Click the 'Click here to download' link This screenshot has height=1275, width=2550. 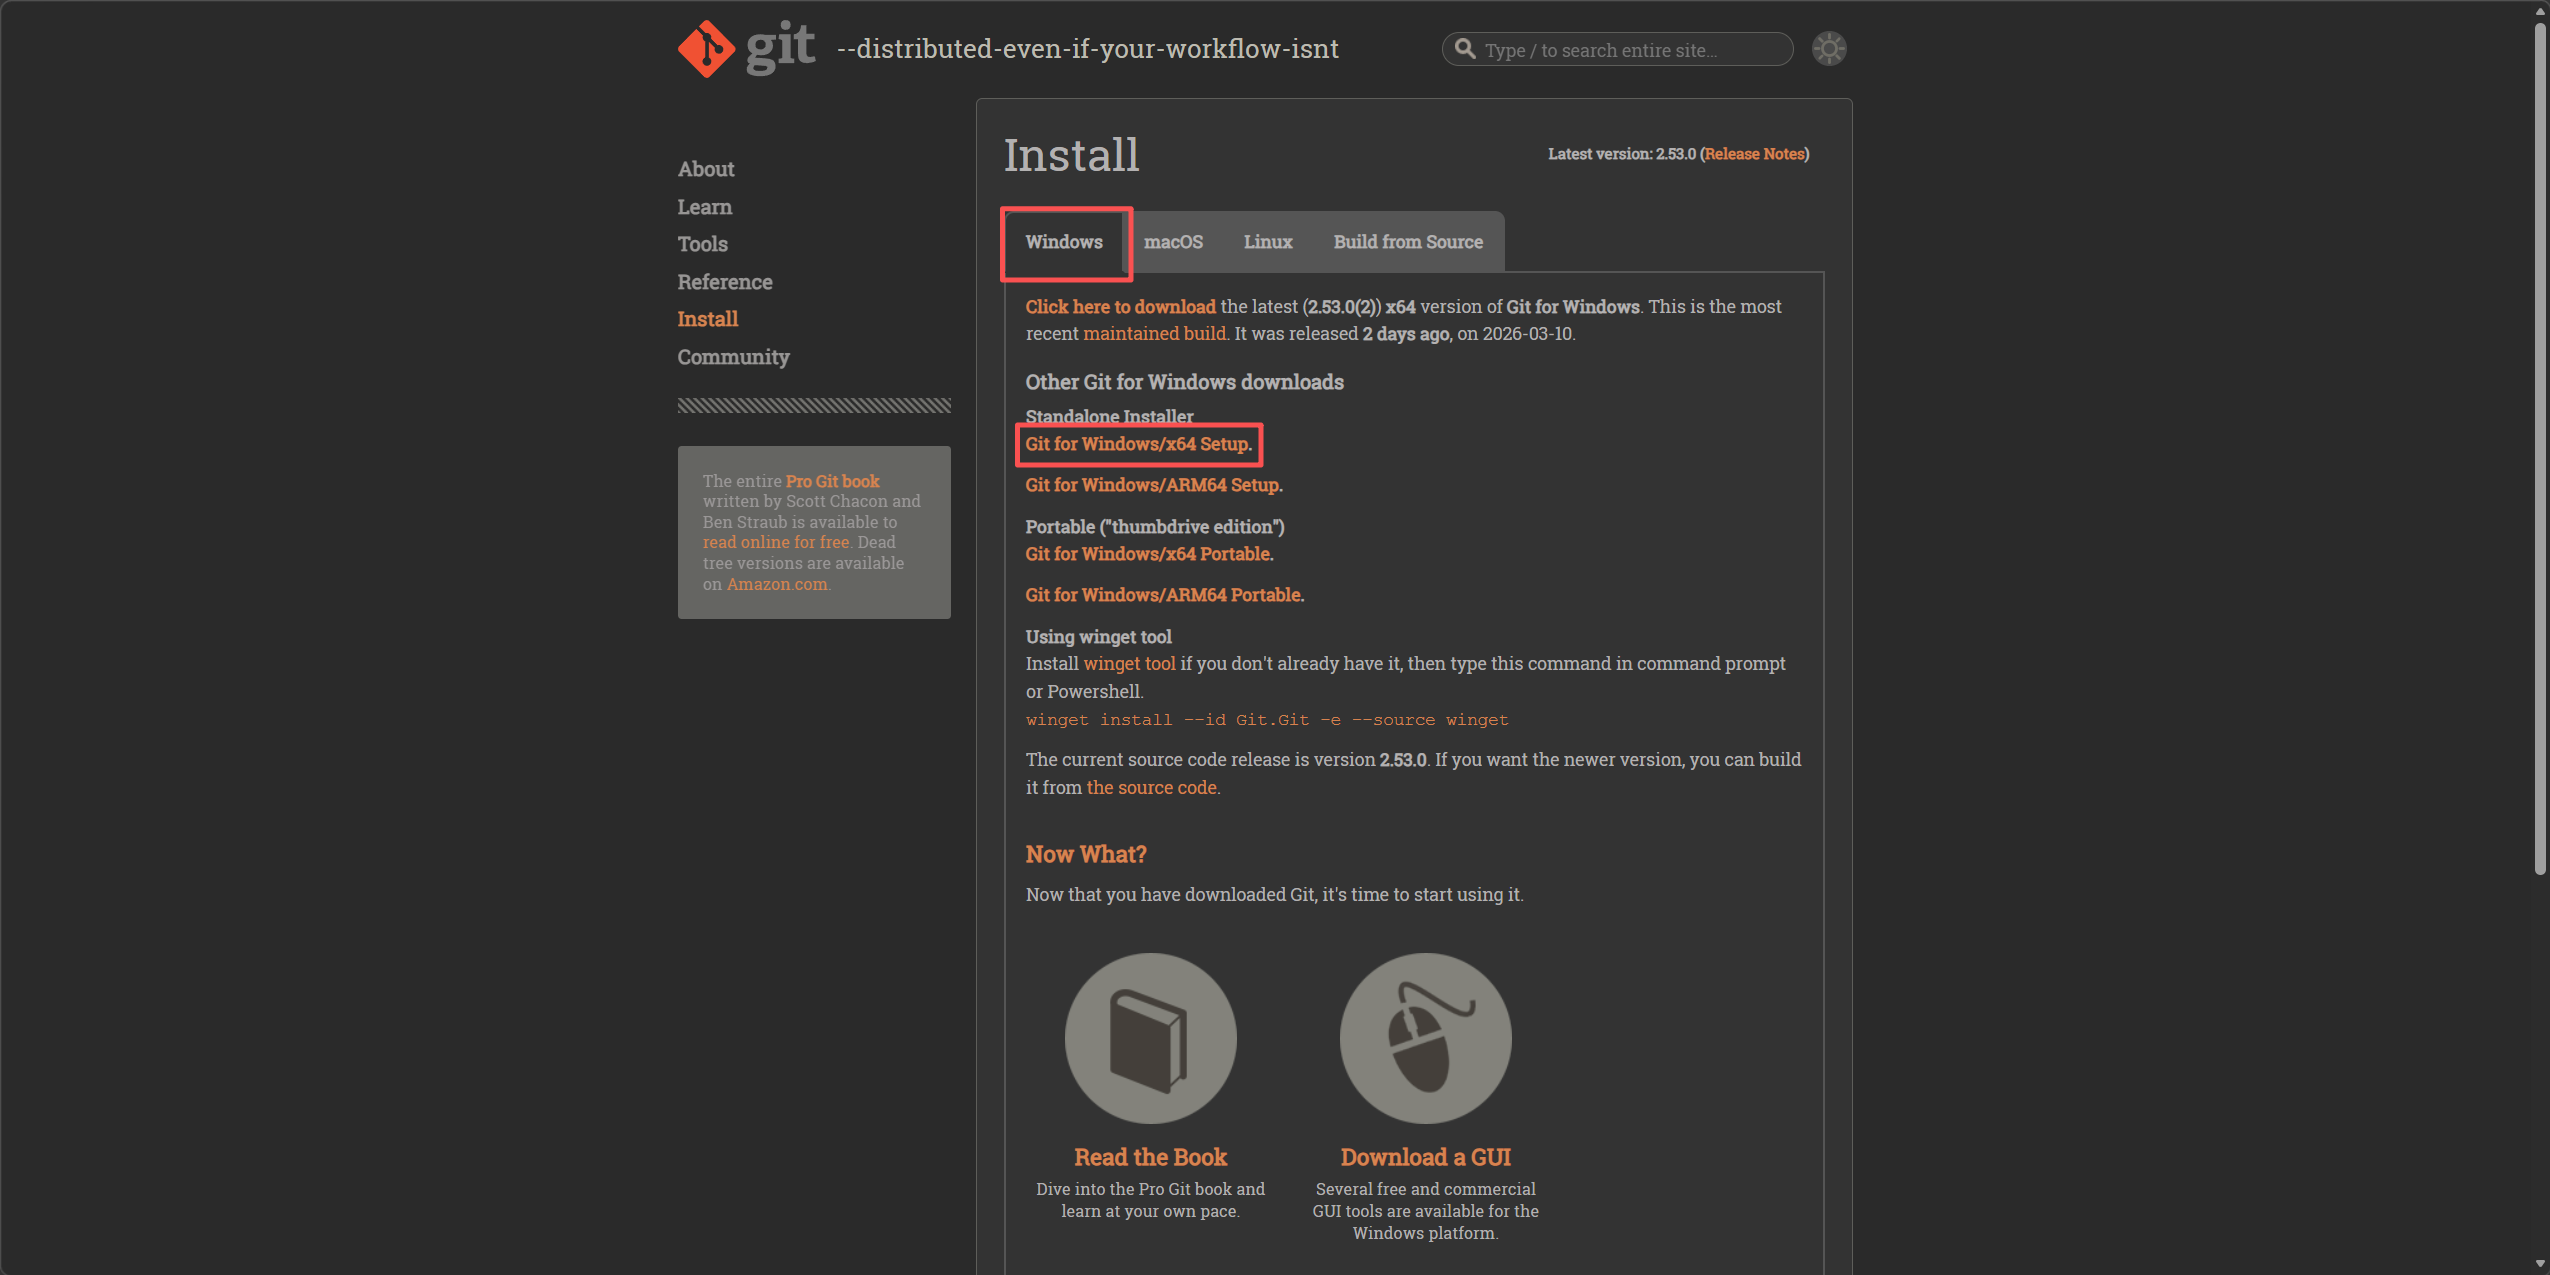(1120, 307)
